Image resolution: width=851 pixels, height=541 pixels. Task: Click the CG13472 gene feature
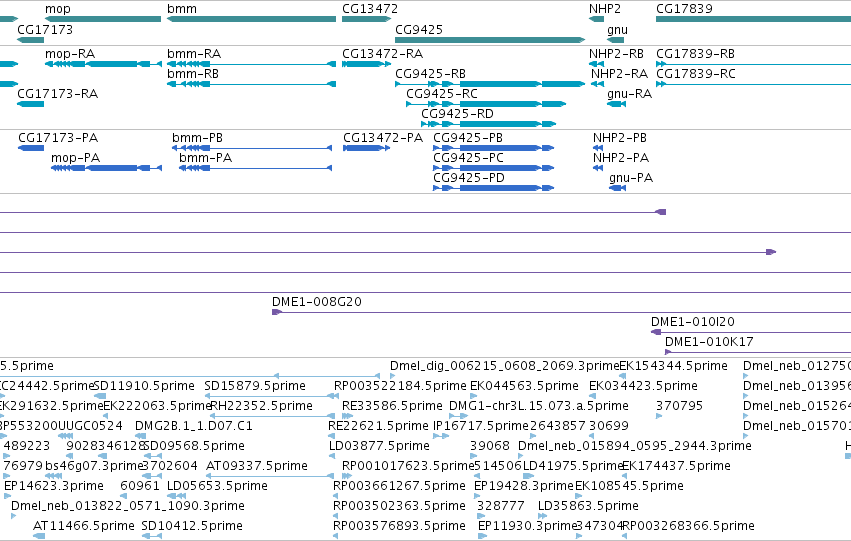coord(366,19)
